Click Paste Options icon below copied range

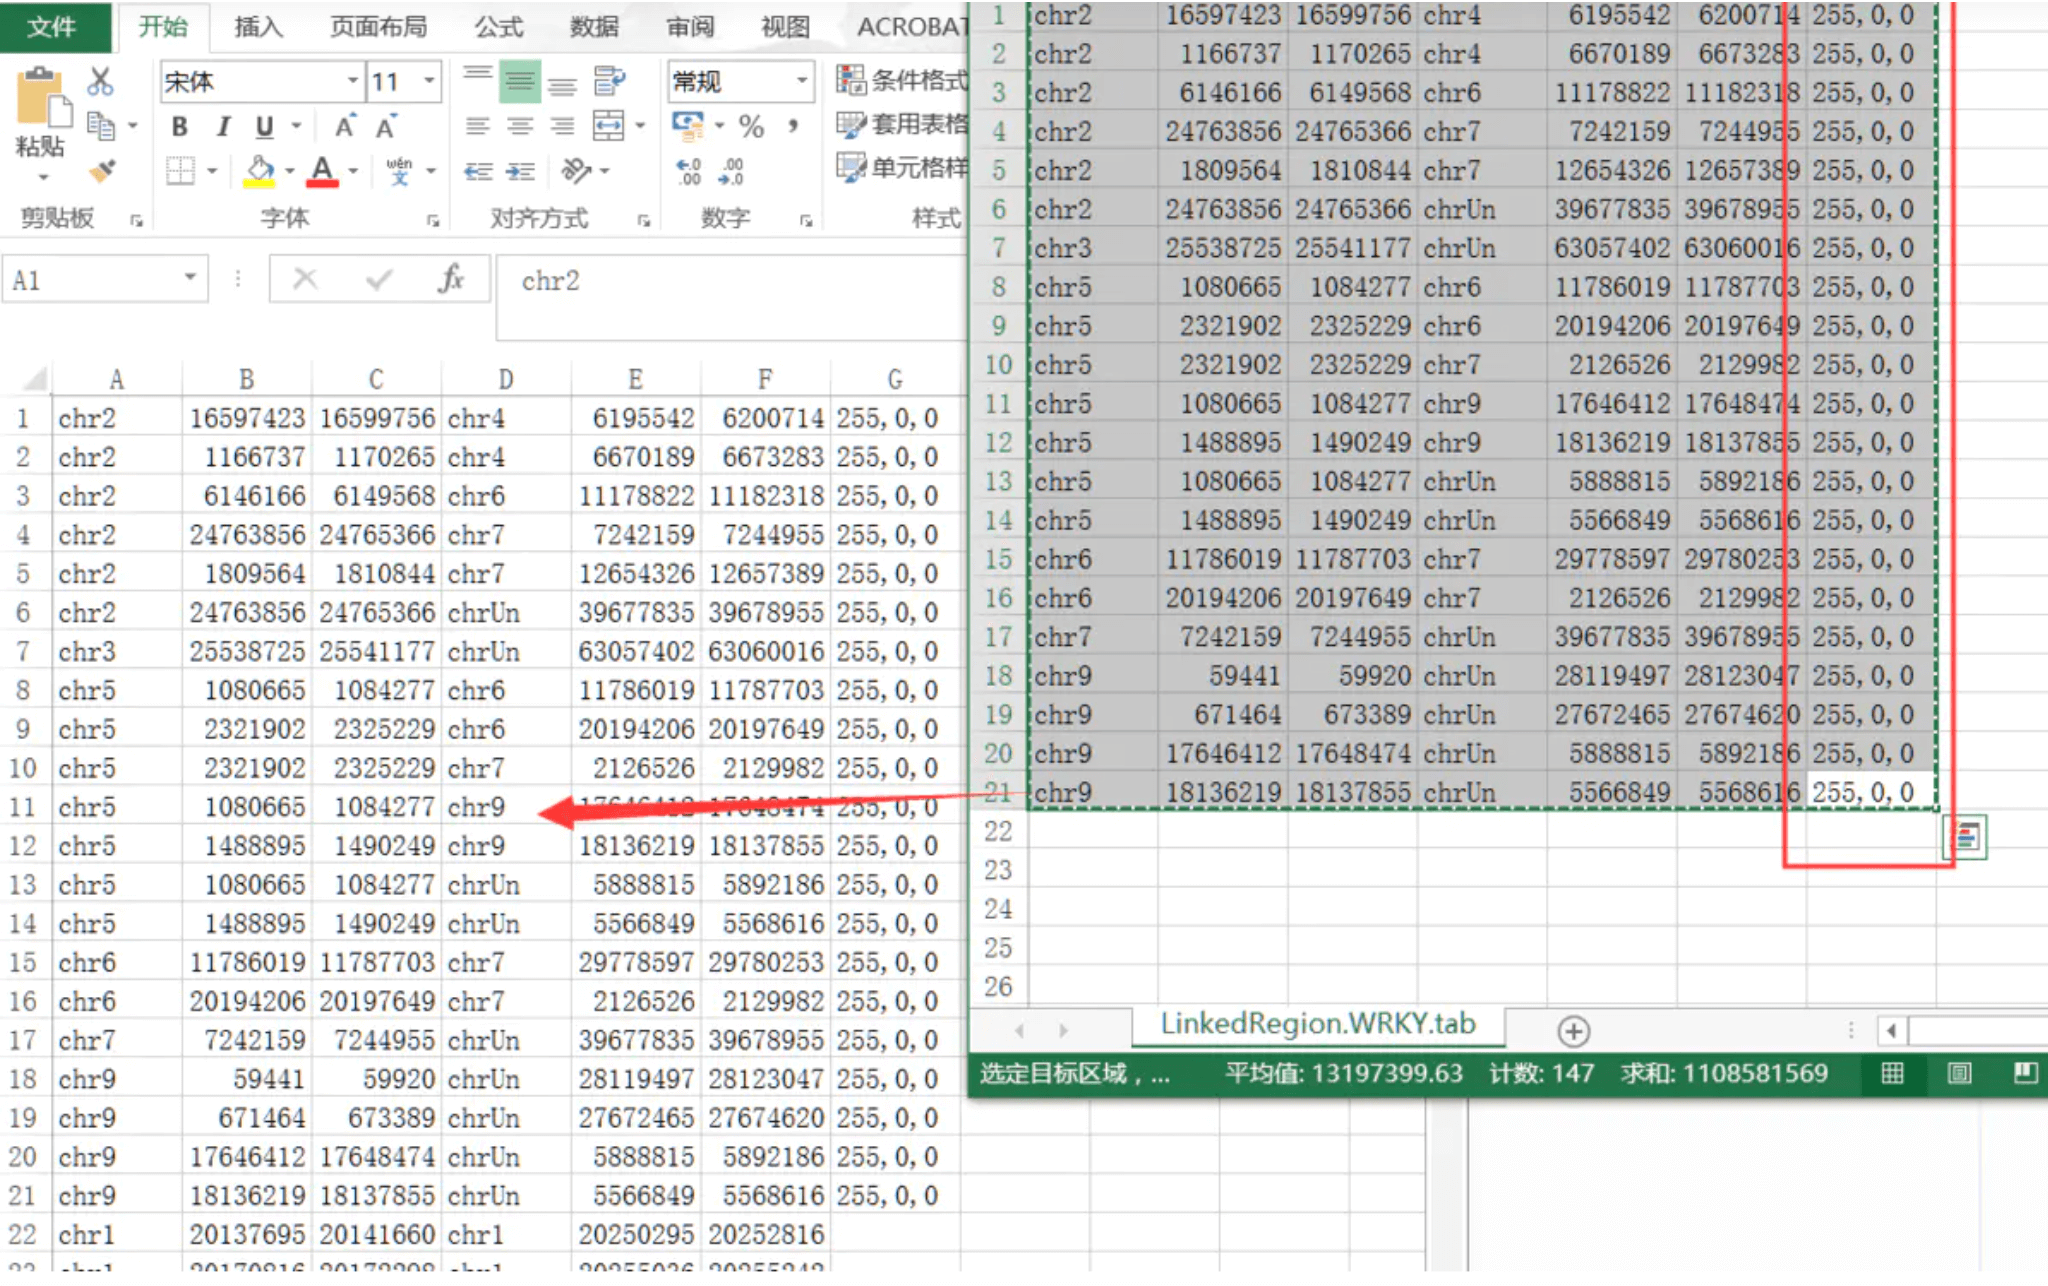pos(1964,837)
